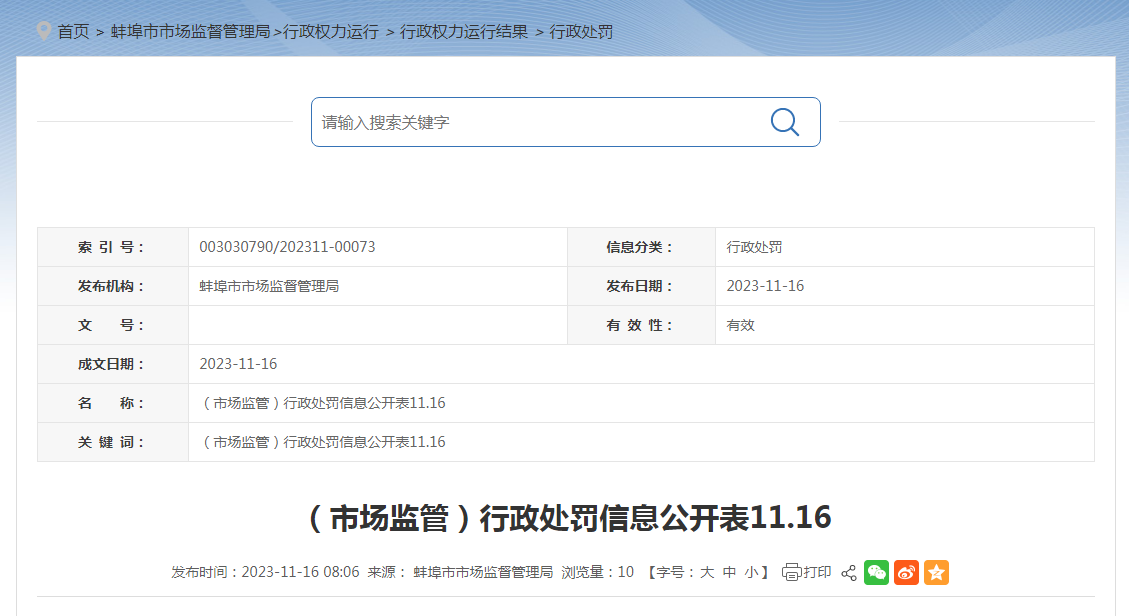Click the 发布日期 label cell
Screen dimensions: 1129x616
(x=642, y=286)
